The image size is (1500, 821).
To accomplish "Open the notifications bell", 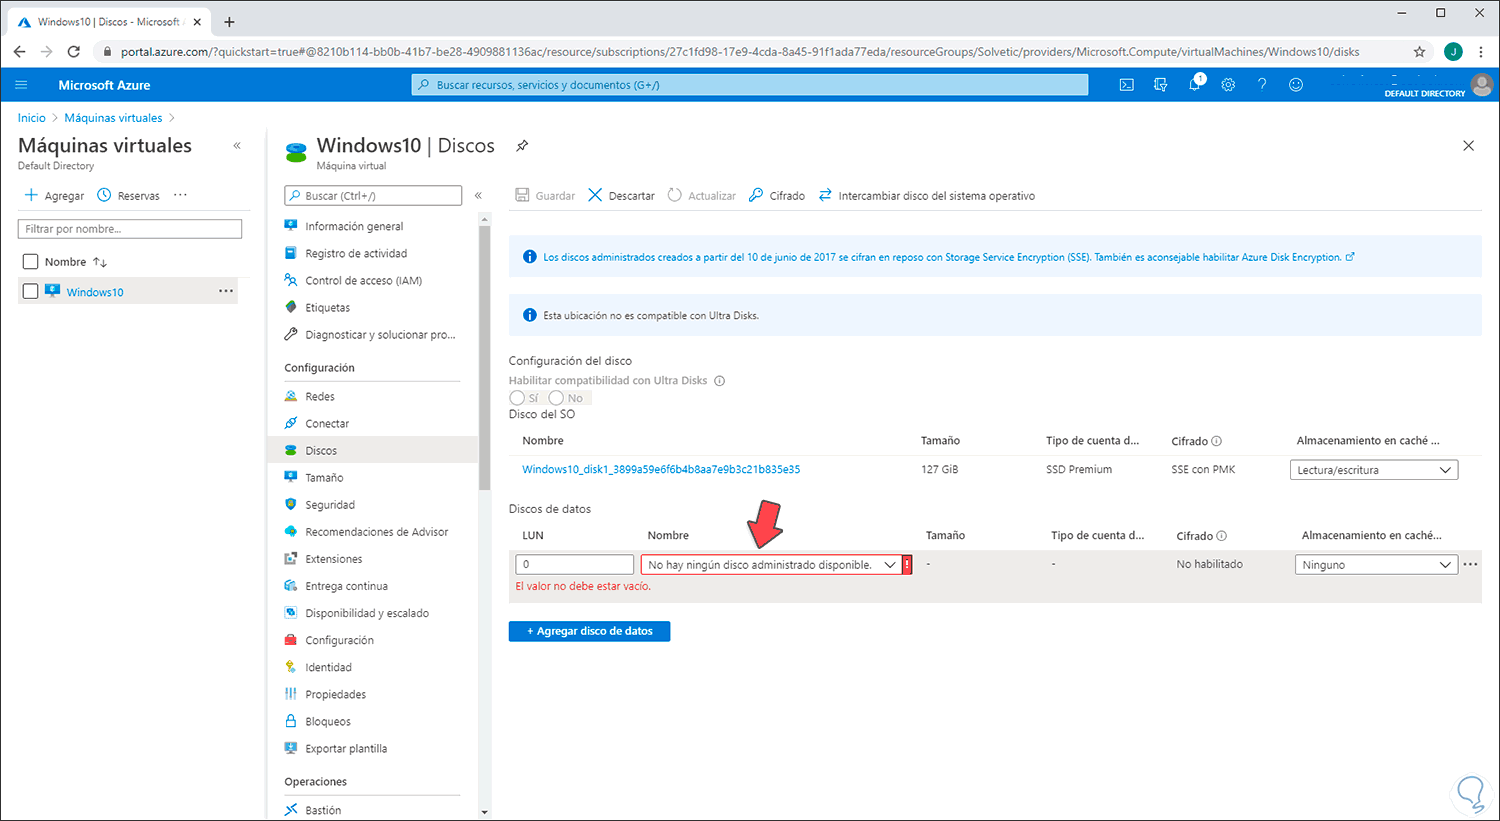I will [1194, 85].
